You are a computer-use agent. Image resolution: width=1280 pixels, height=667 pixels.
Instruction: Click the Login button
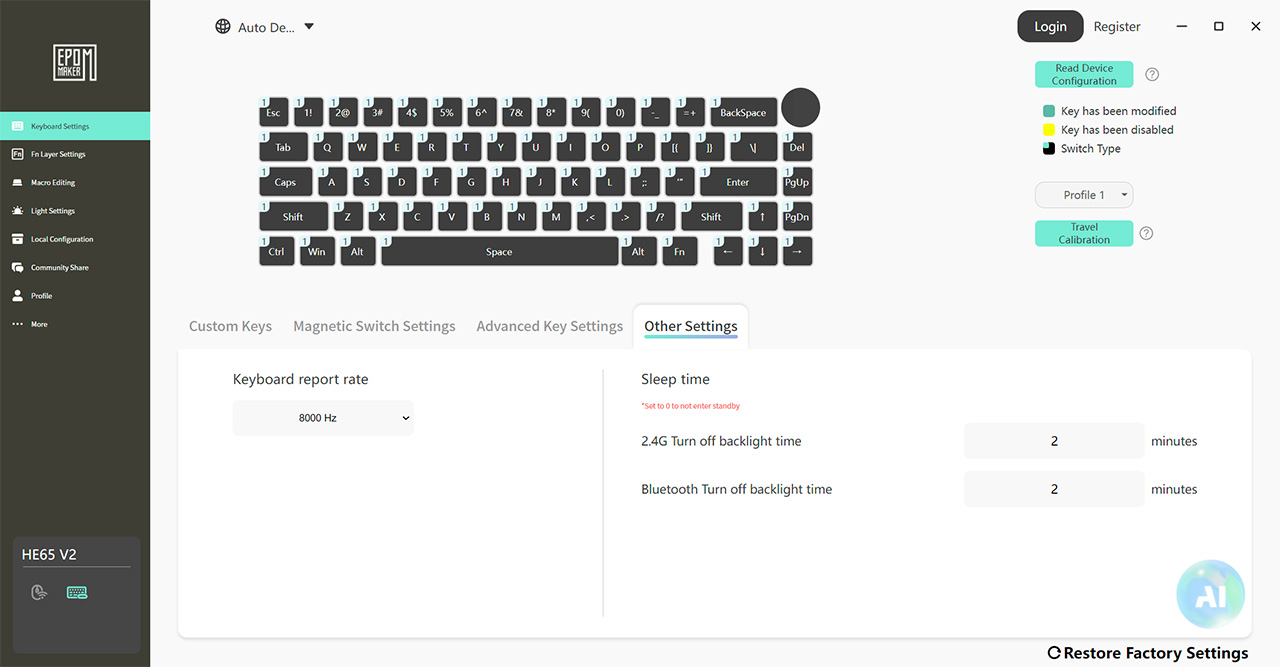[x=1050, y=27]
